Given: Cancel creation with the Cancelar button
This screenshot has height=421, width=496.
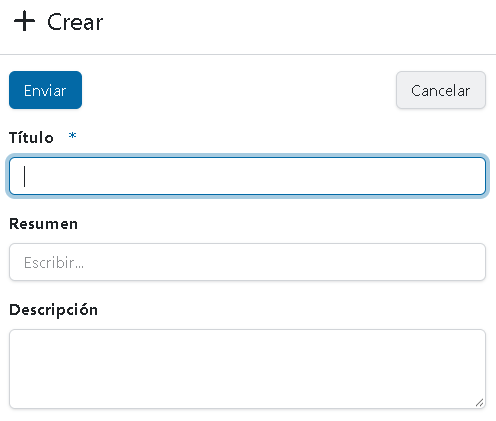Looking at the screenshot, I should (x=441, y=90).
